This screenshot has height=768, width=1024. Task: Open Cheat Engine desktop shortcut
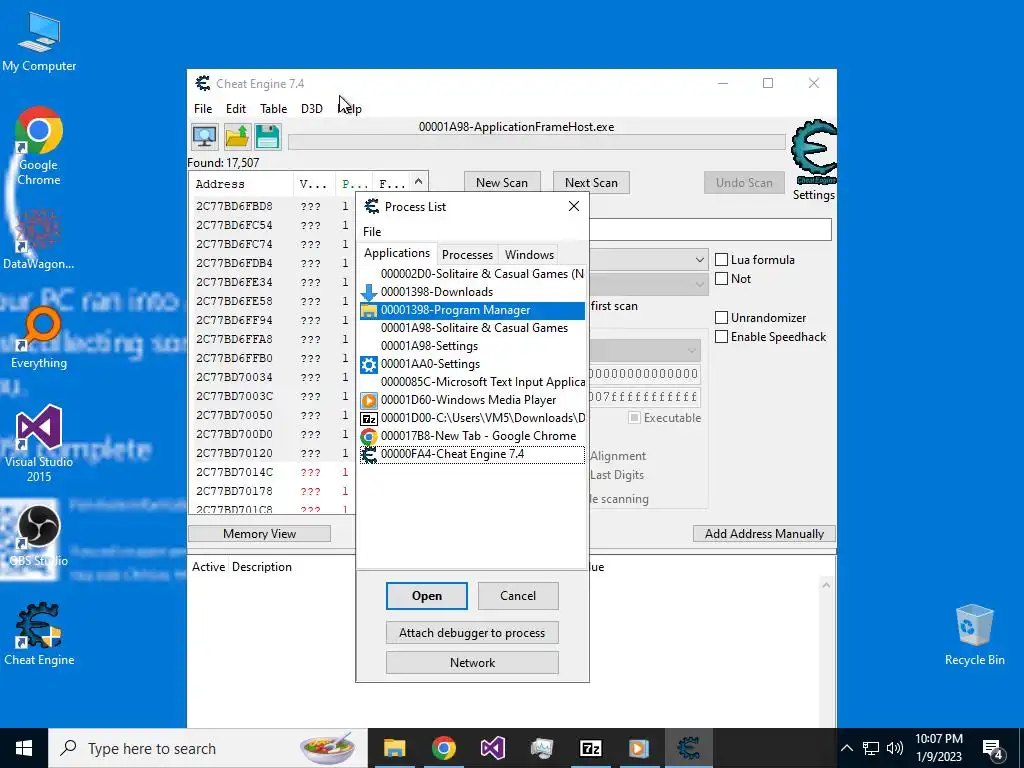[39, 634]
